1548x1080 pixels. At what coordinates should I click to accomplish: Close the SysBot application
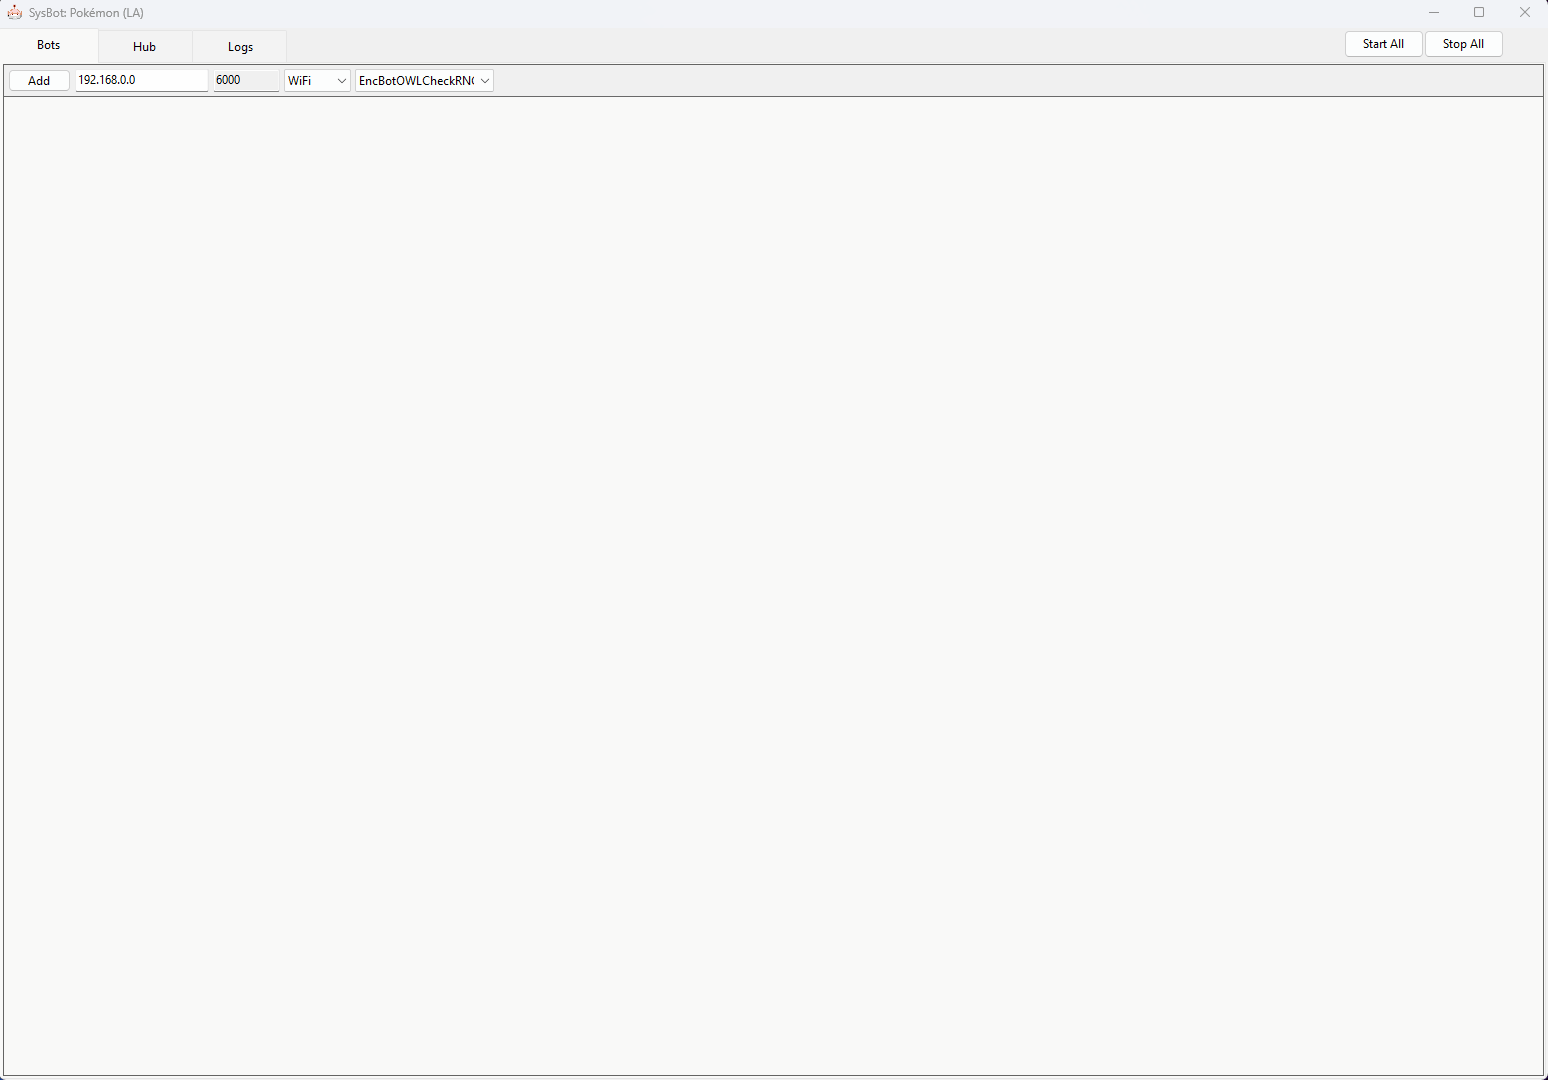(1524, 12)
